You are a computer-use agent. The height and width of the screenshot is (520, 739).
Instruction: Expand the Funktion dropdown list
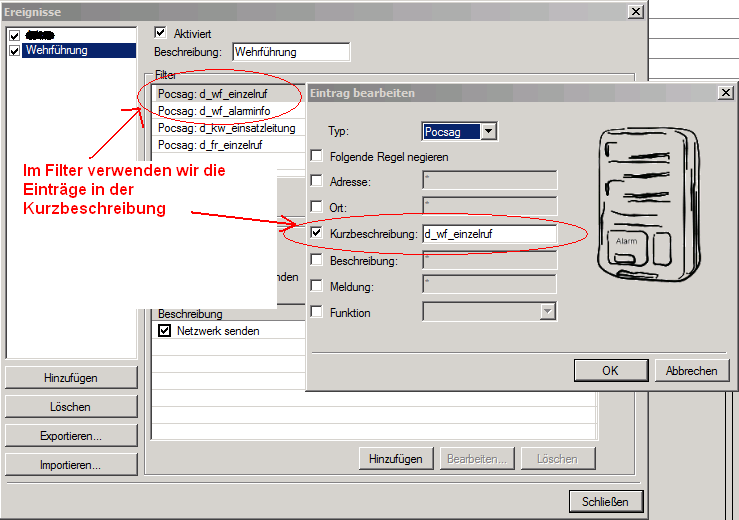547,312
